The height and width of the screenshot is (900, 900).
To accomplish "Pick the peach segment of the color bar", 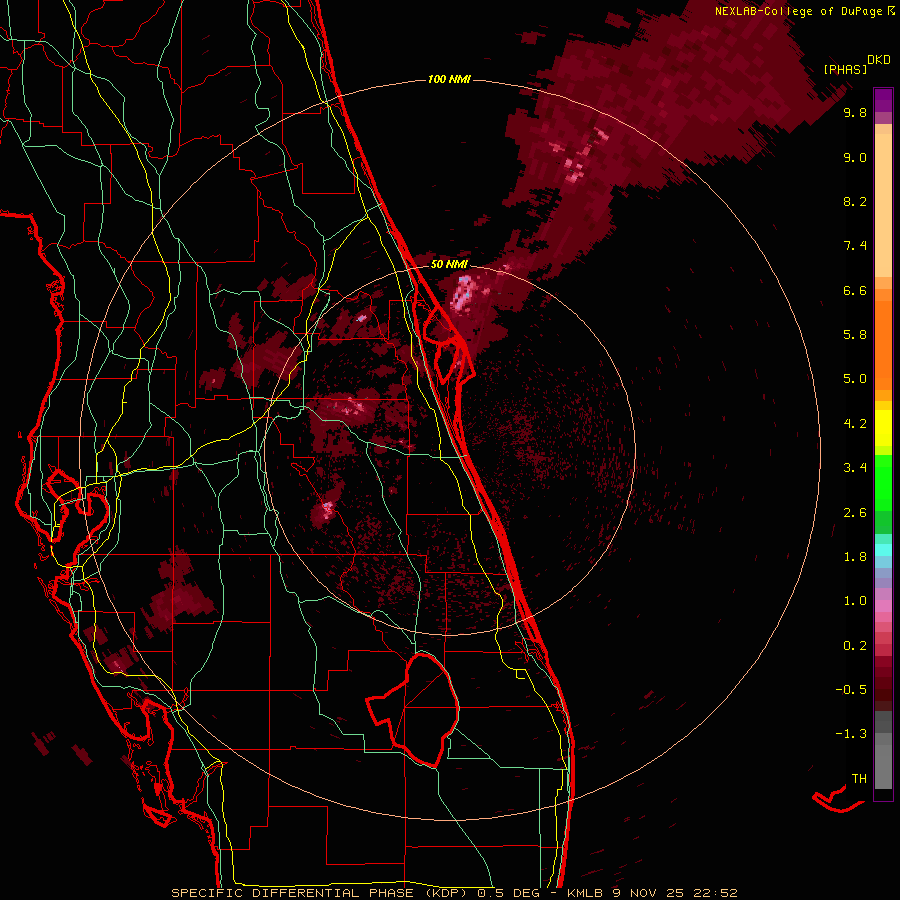I will (x=883, y=205).
